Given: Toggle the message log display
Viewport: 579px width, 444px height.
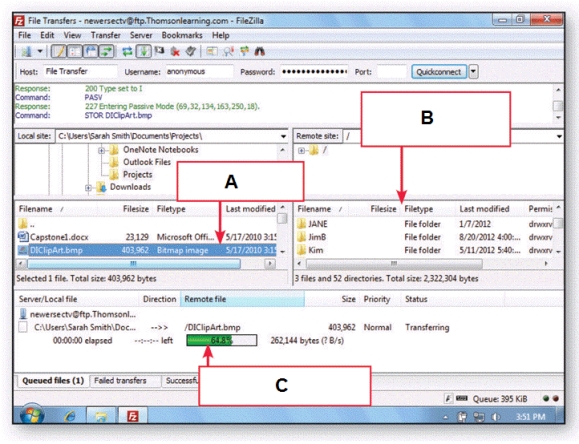Looking at the screenshot, I should [x=58, y=52].
